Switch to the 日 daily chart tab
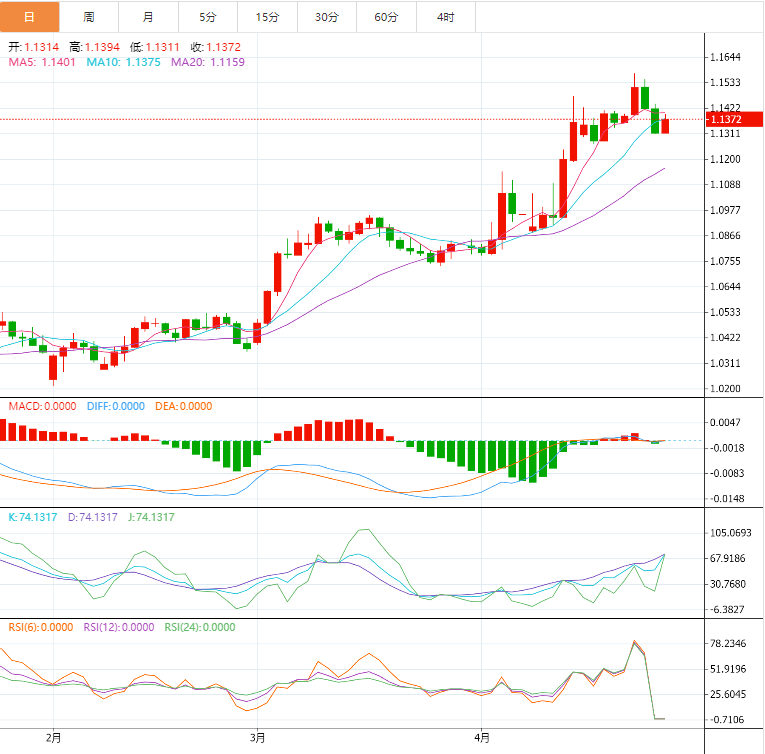This screenshot has height=754, width=765. (29, 17)
